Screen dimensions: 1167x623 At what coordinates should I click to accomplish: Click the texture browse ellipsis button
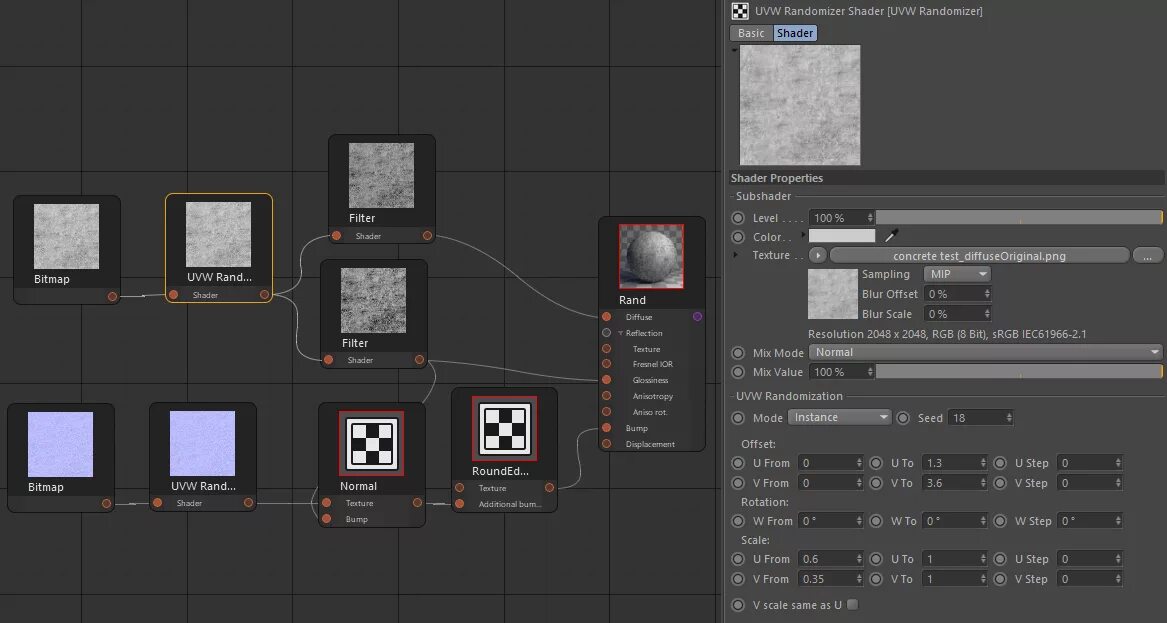[x=1148, y=255]
